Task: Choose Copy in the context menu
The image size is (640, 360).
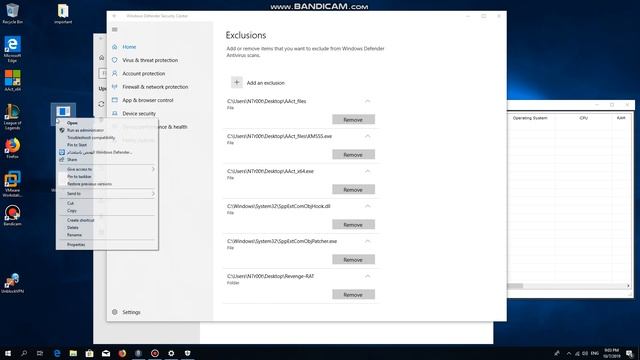Action: pyautogui.click(x=107, y=211)
